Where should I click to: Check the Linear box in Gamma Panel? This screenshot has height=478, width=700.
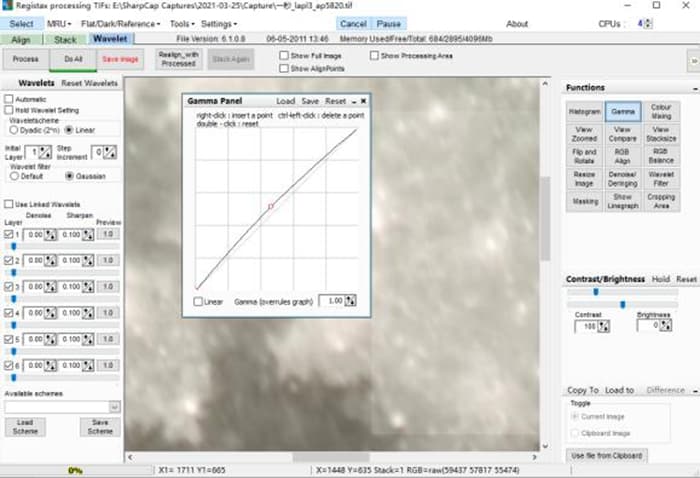(197, 301)
